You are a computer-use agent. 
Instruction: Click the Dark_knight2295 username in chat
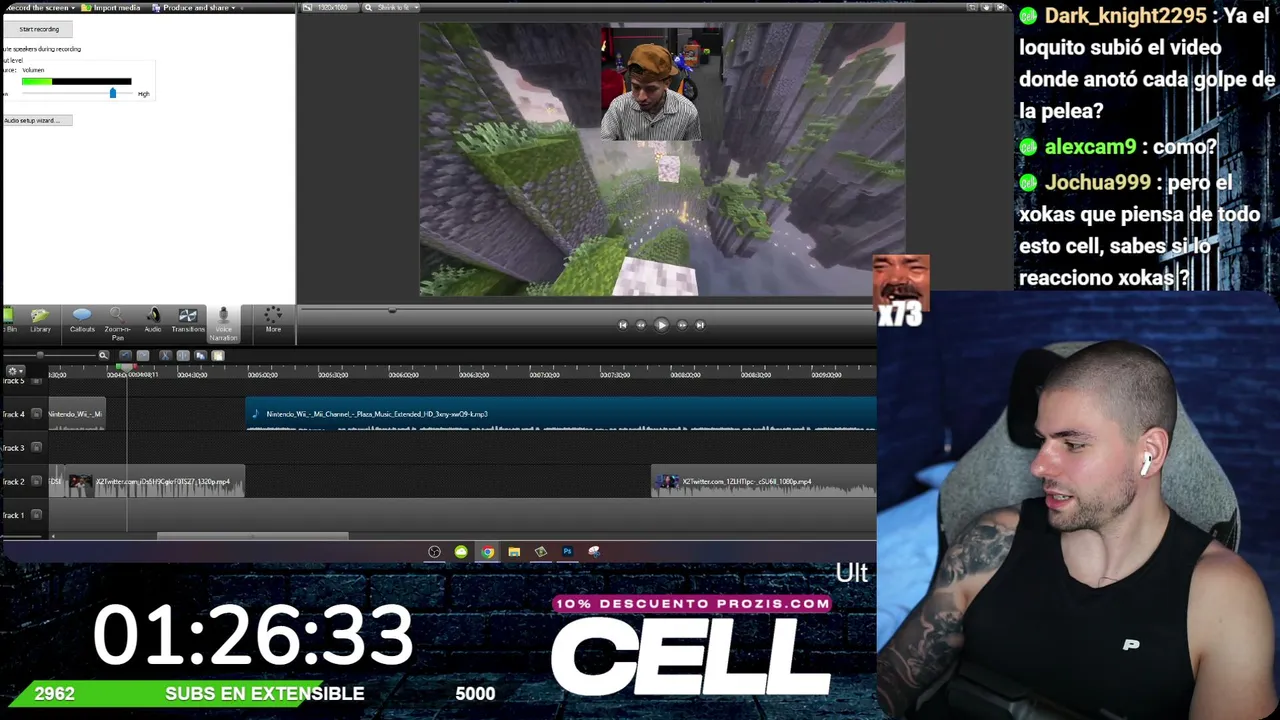pyautogui.click(x=1126, y=16)
